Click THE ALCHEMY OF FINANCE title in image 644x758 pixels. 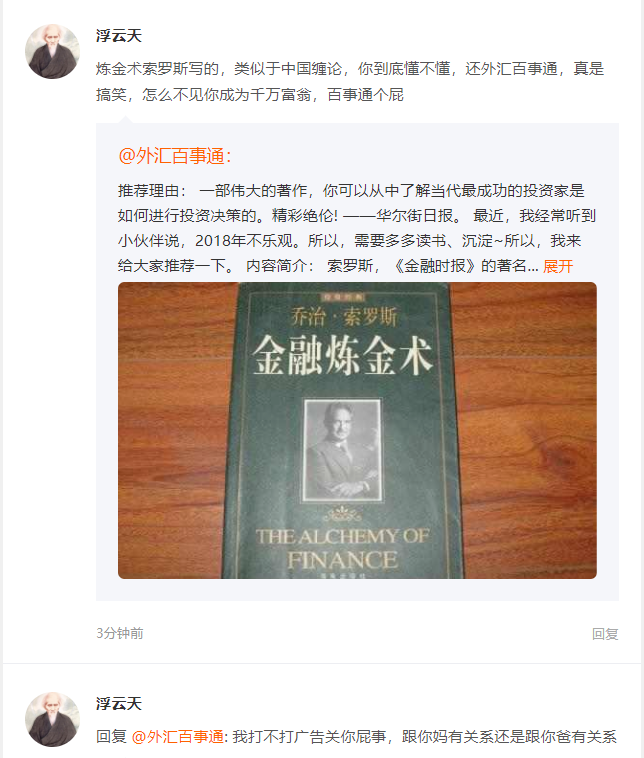click(342, 548)
